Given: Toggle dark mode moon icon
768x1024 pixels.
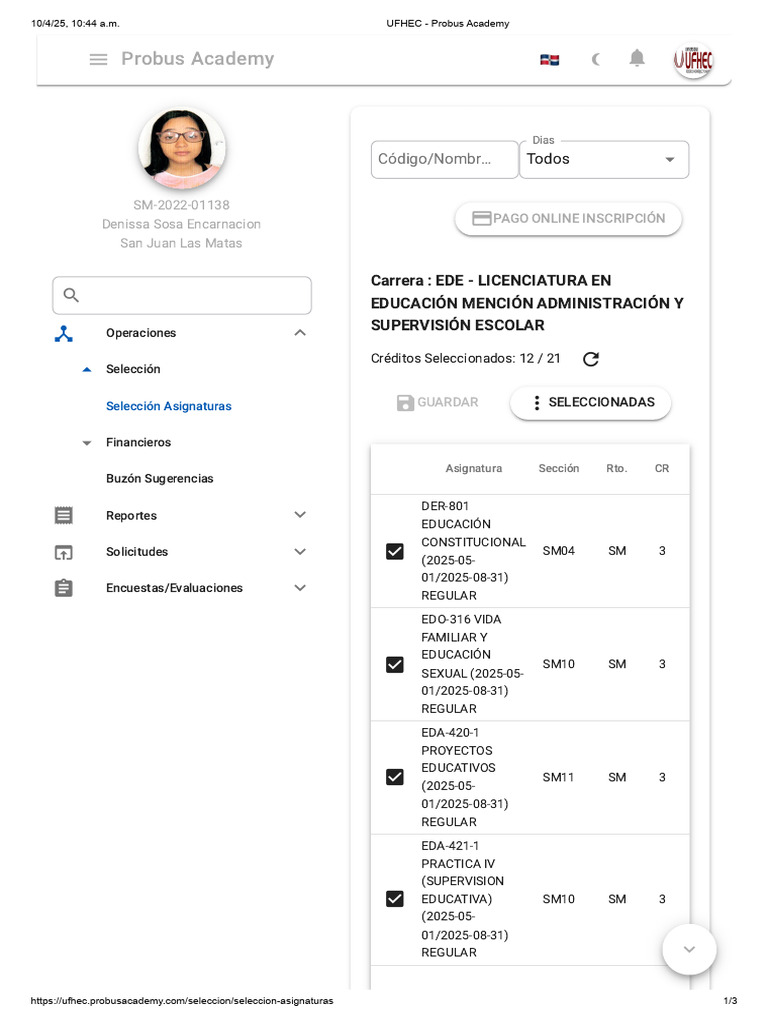Looking at the screenshot, I should coord(596,59).
